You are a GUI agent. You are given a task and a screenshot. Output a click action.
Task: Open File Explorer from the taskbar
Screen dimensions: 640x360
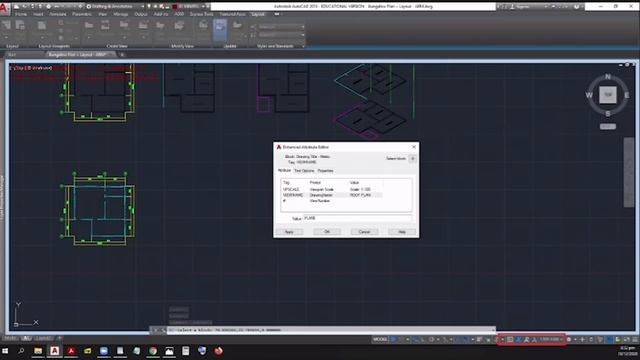38,351
